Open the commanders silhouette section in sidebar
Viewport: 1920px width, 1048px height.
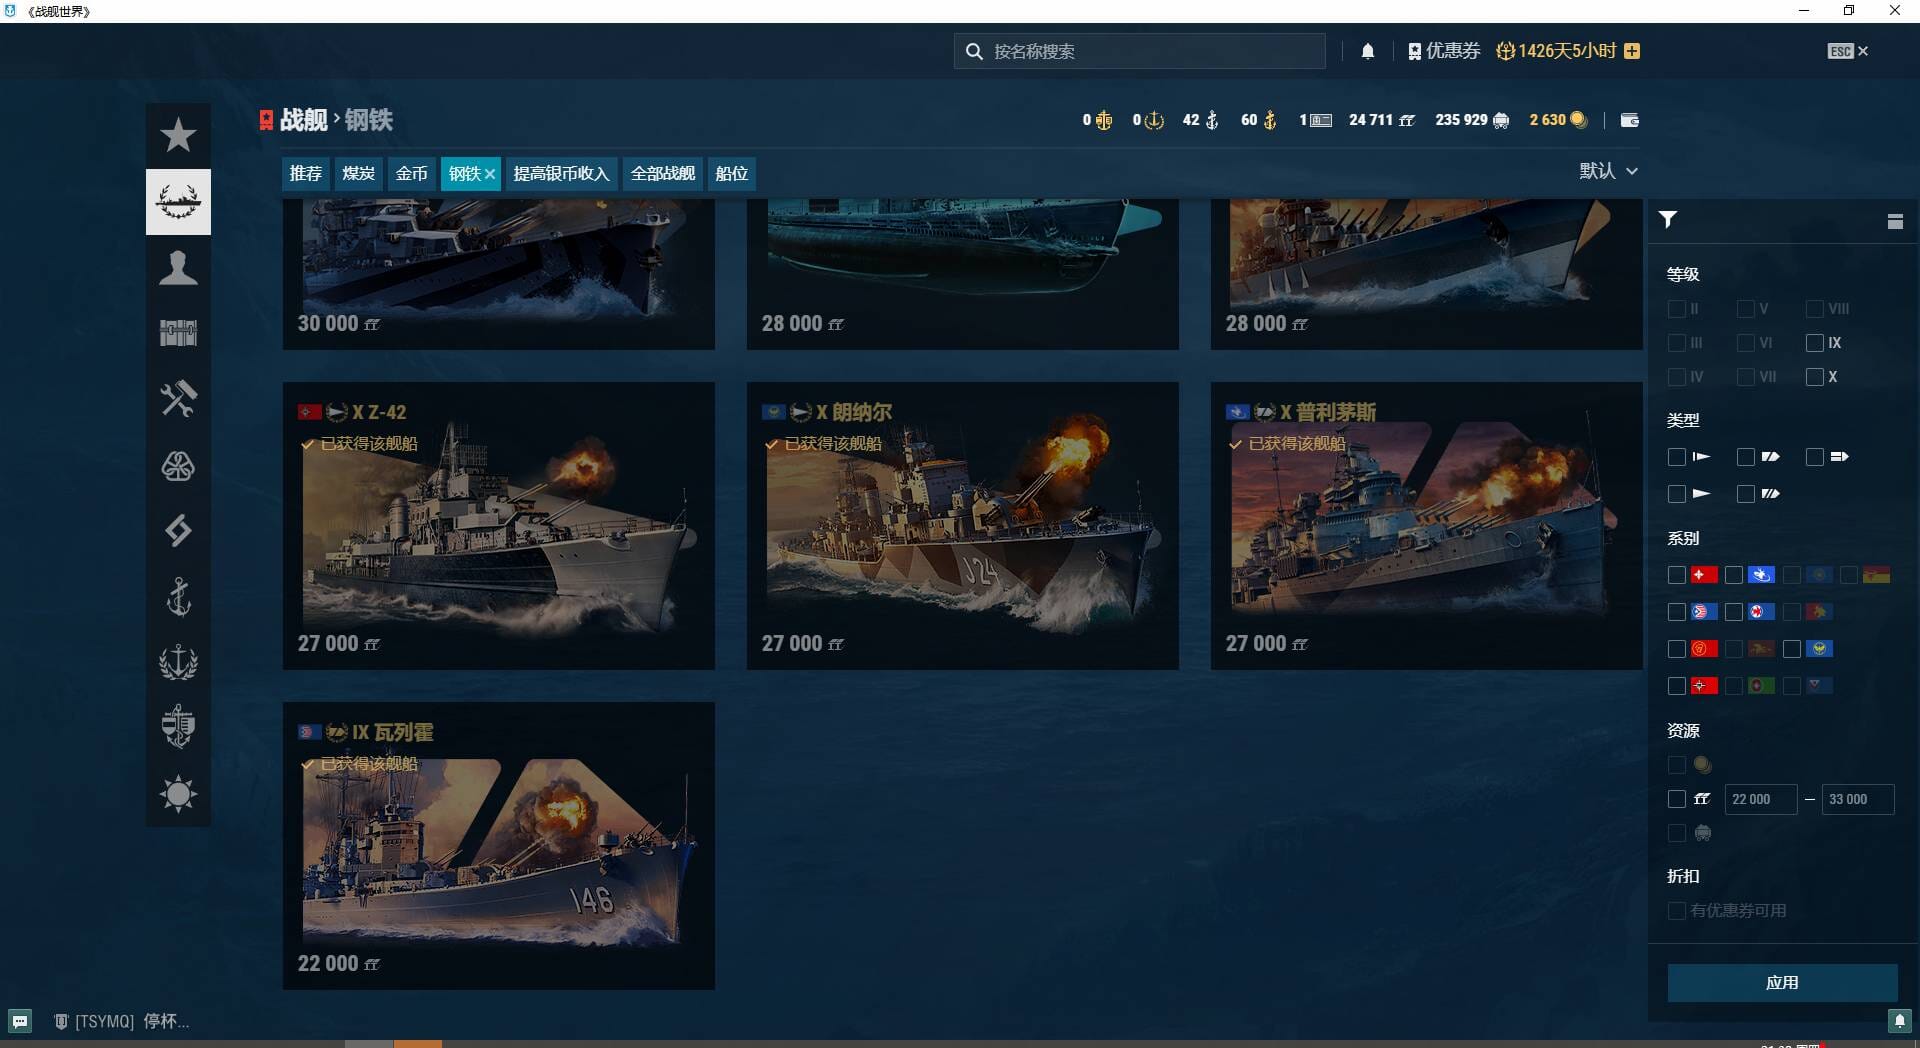click(178, 268)
